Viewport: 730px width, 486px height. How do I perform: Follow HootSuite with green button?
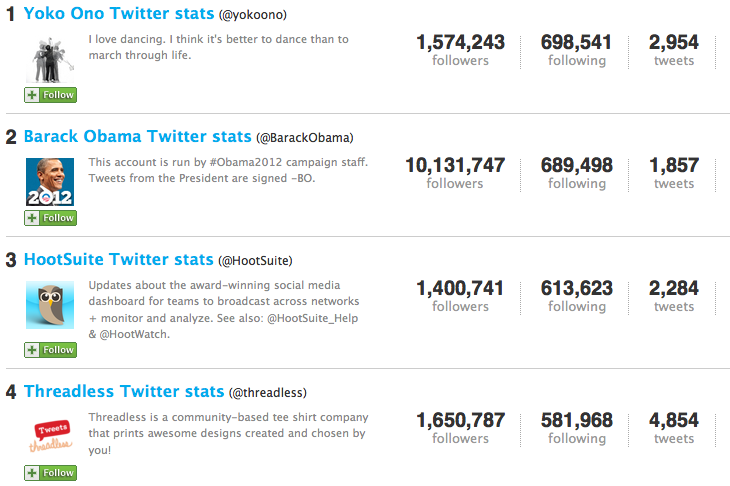[x=50, y=350]
